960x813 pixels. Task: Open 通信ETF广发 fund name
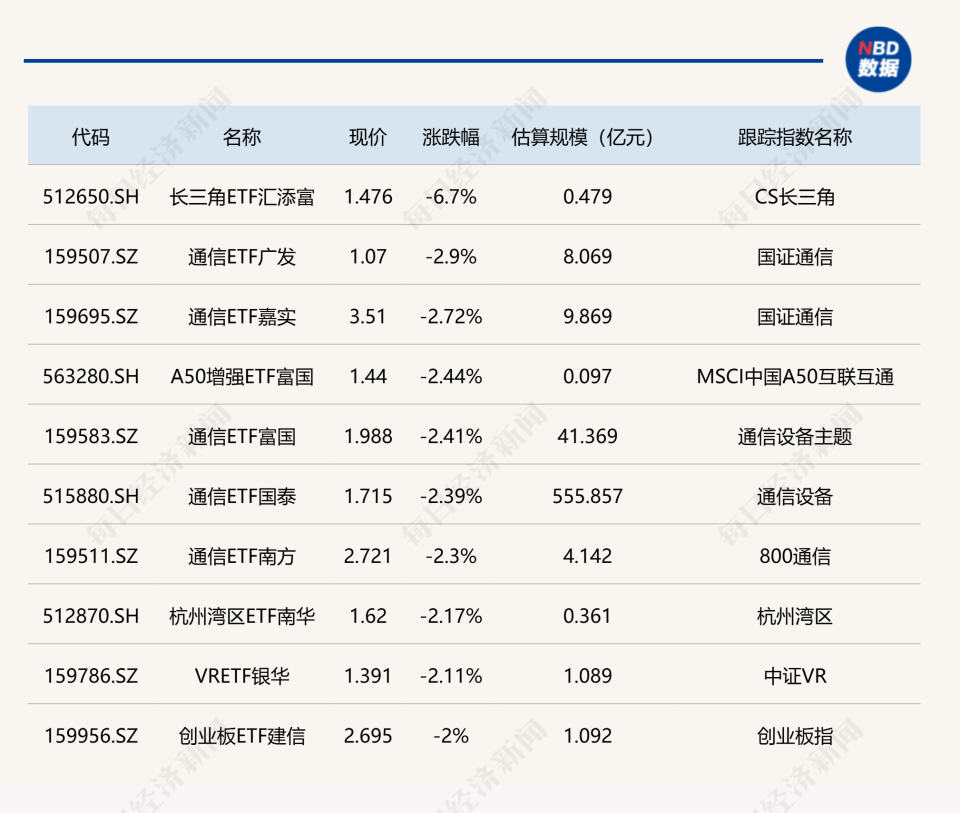click(x=242, y=257)
